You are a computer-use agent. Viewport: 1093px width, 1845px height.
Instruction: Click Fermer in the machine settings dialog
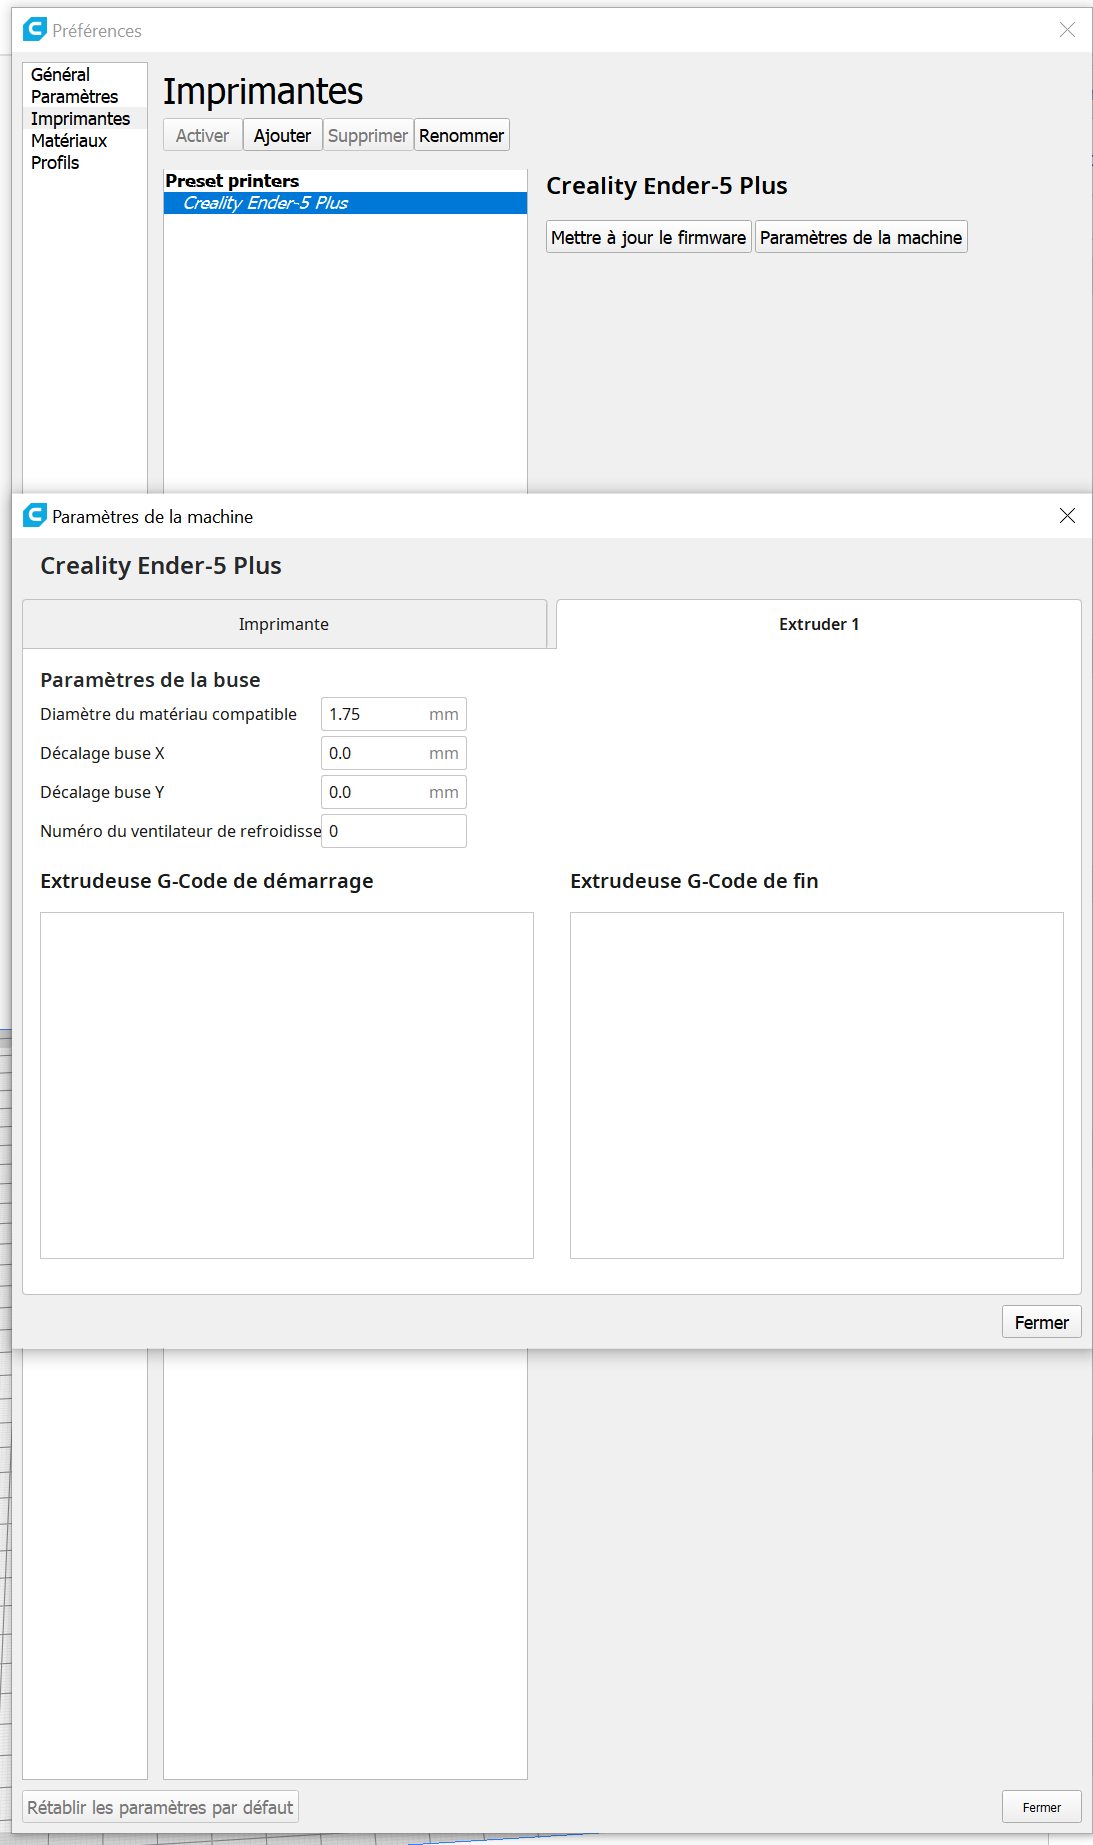pyautogui.click(x=1041, y=1322)
